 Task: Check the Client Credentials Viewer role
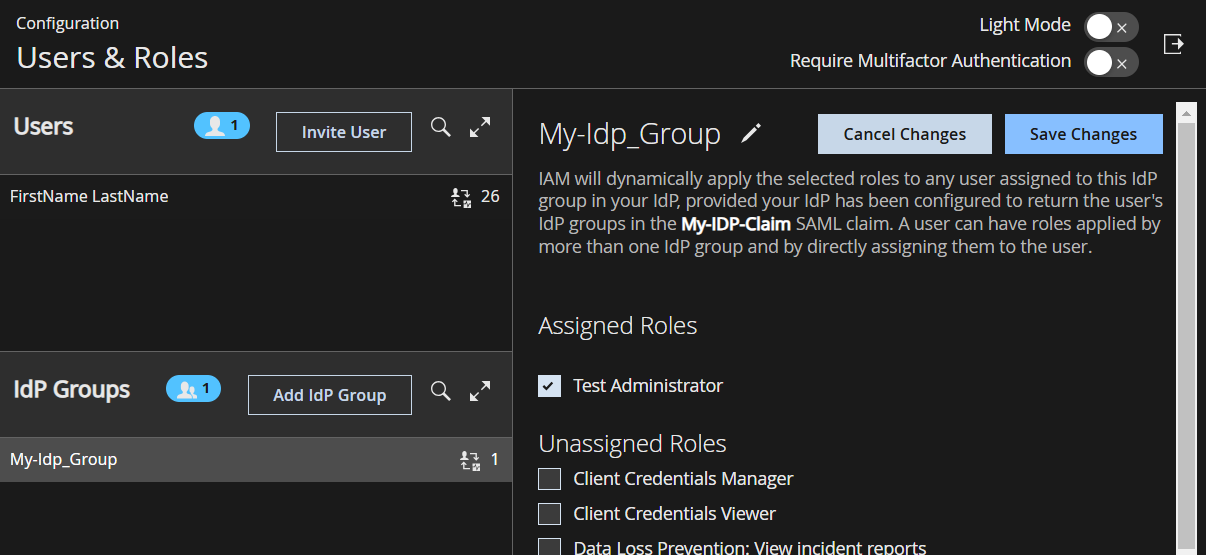click(549, 514)
